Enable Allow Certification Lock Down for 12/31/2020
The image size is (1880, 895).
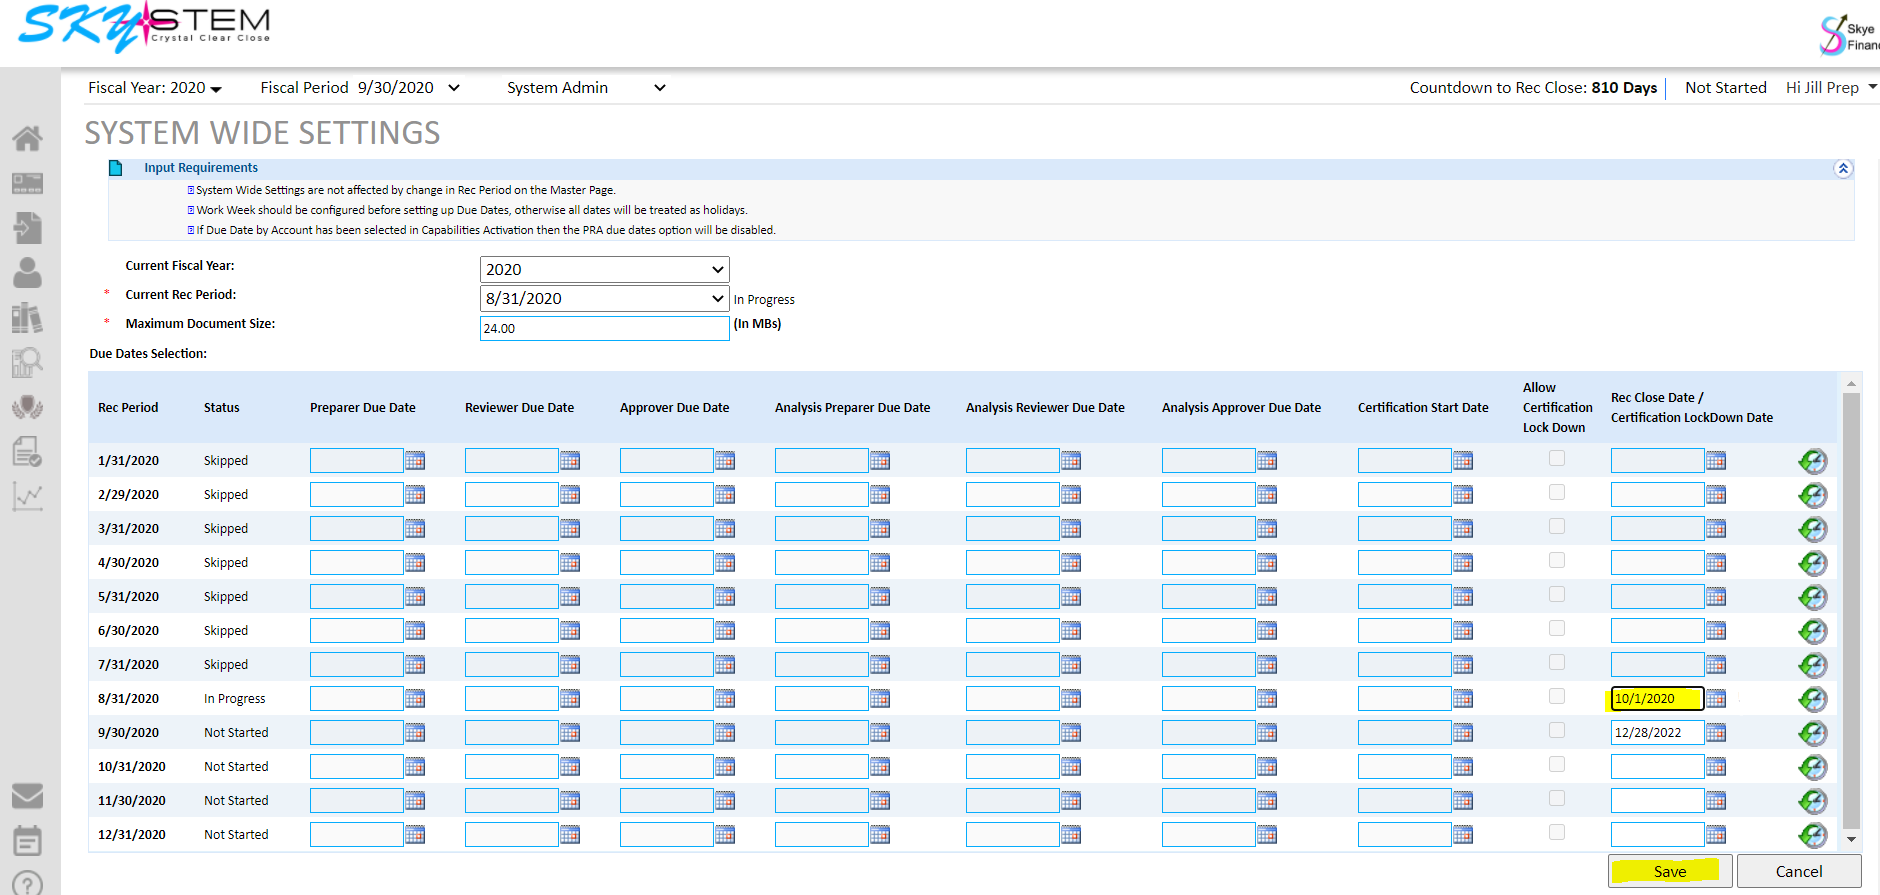point(1557,833)
